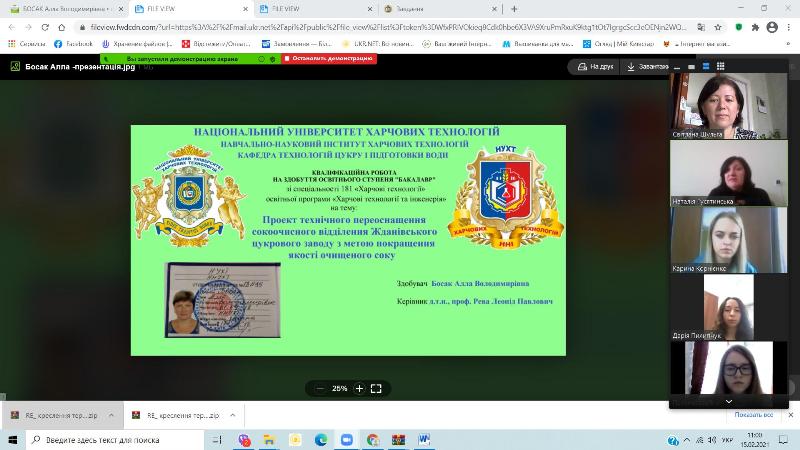This screenshot has height=450, width=800.
Task: Zoom in the image viewer
Action: [359, 389]
